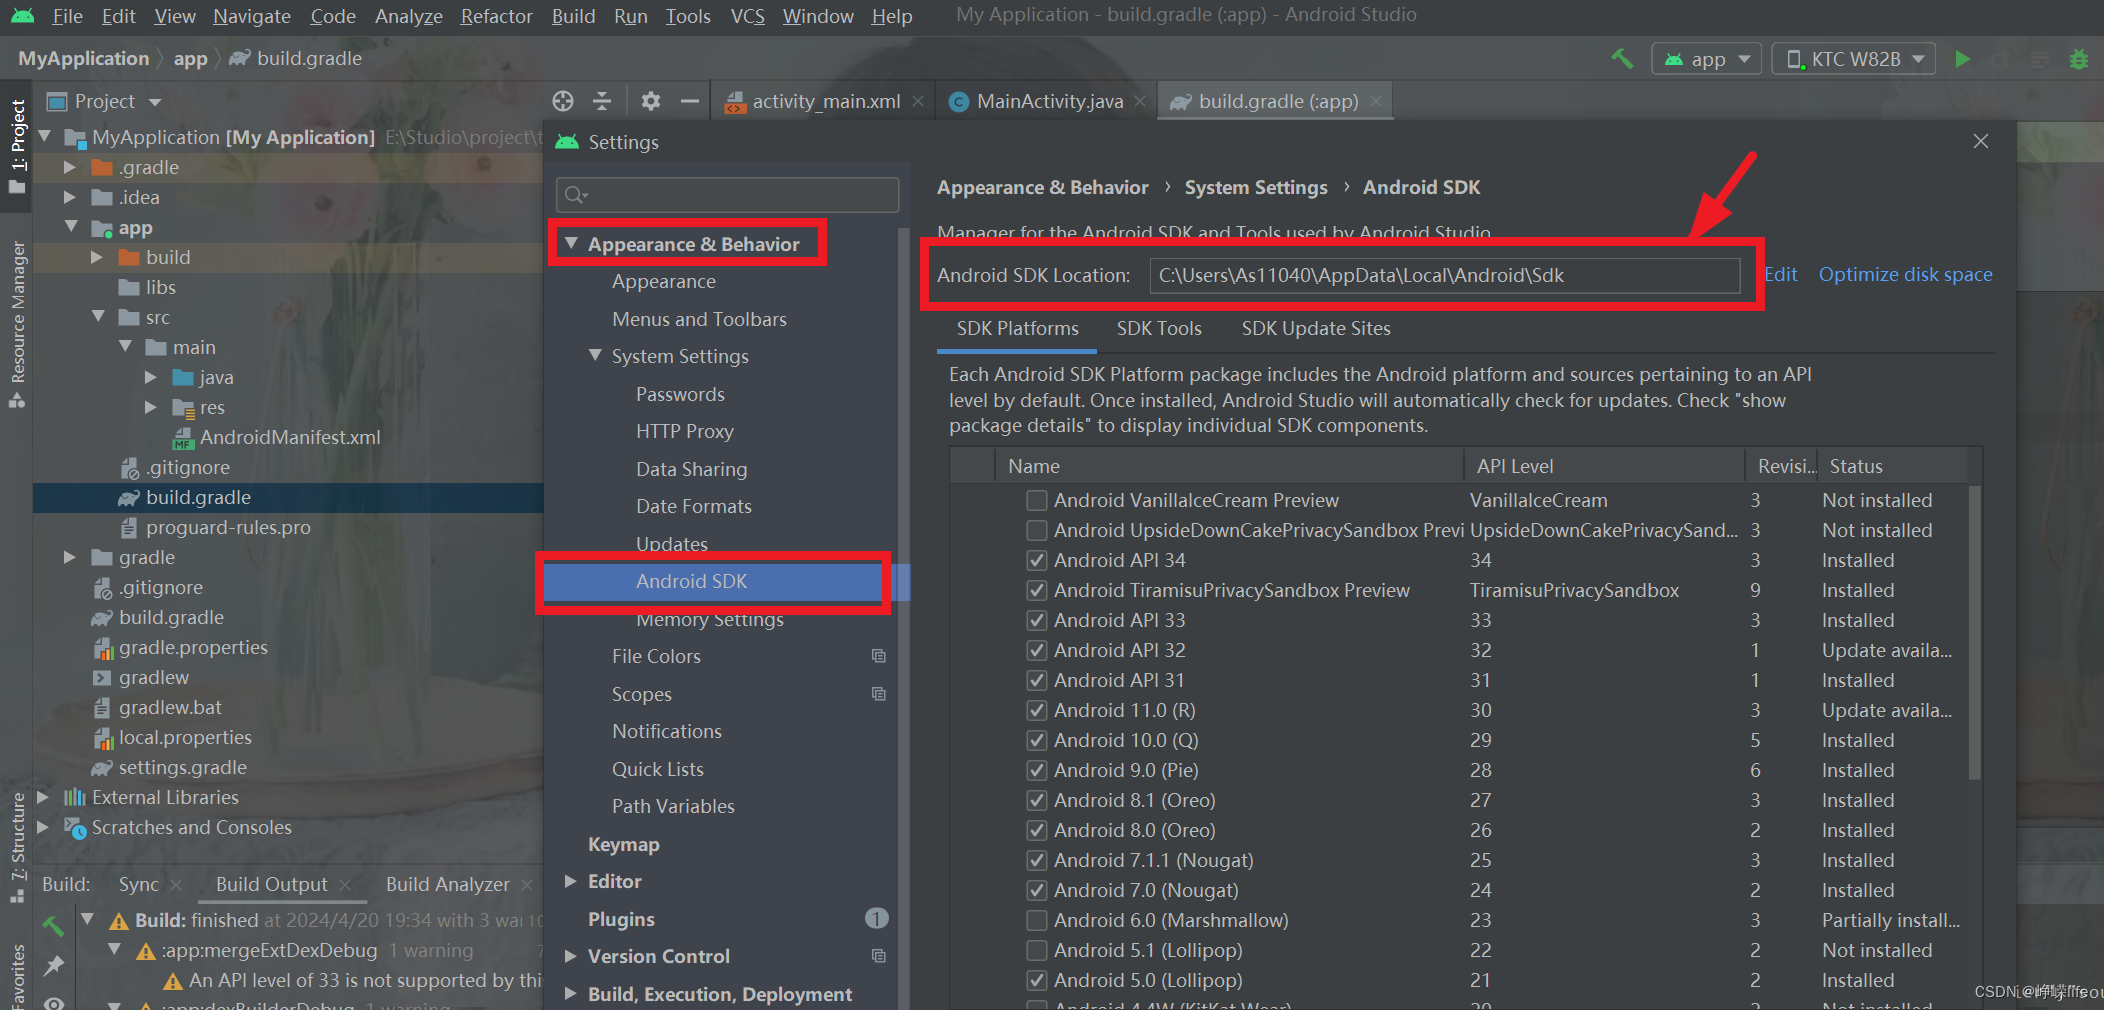Open the VCS menu
Screen dimensions: 2104x1010
(747, 16)
